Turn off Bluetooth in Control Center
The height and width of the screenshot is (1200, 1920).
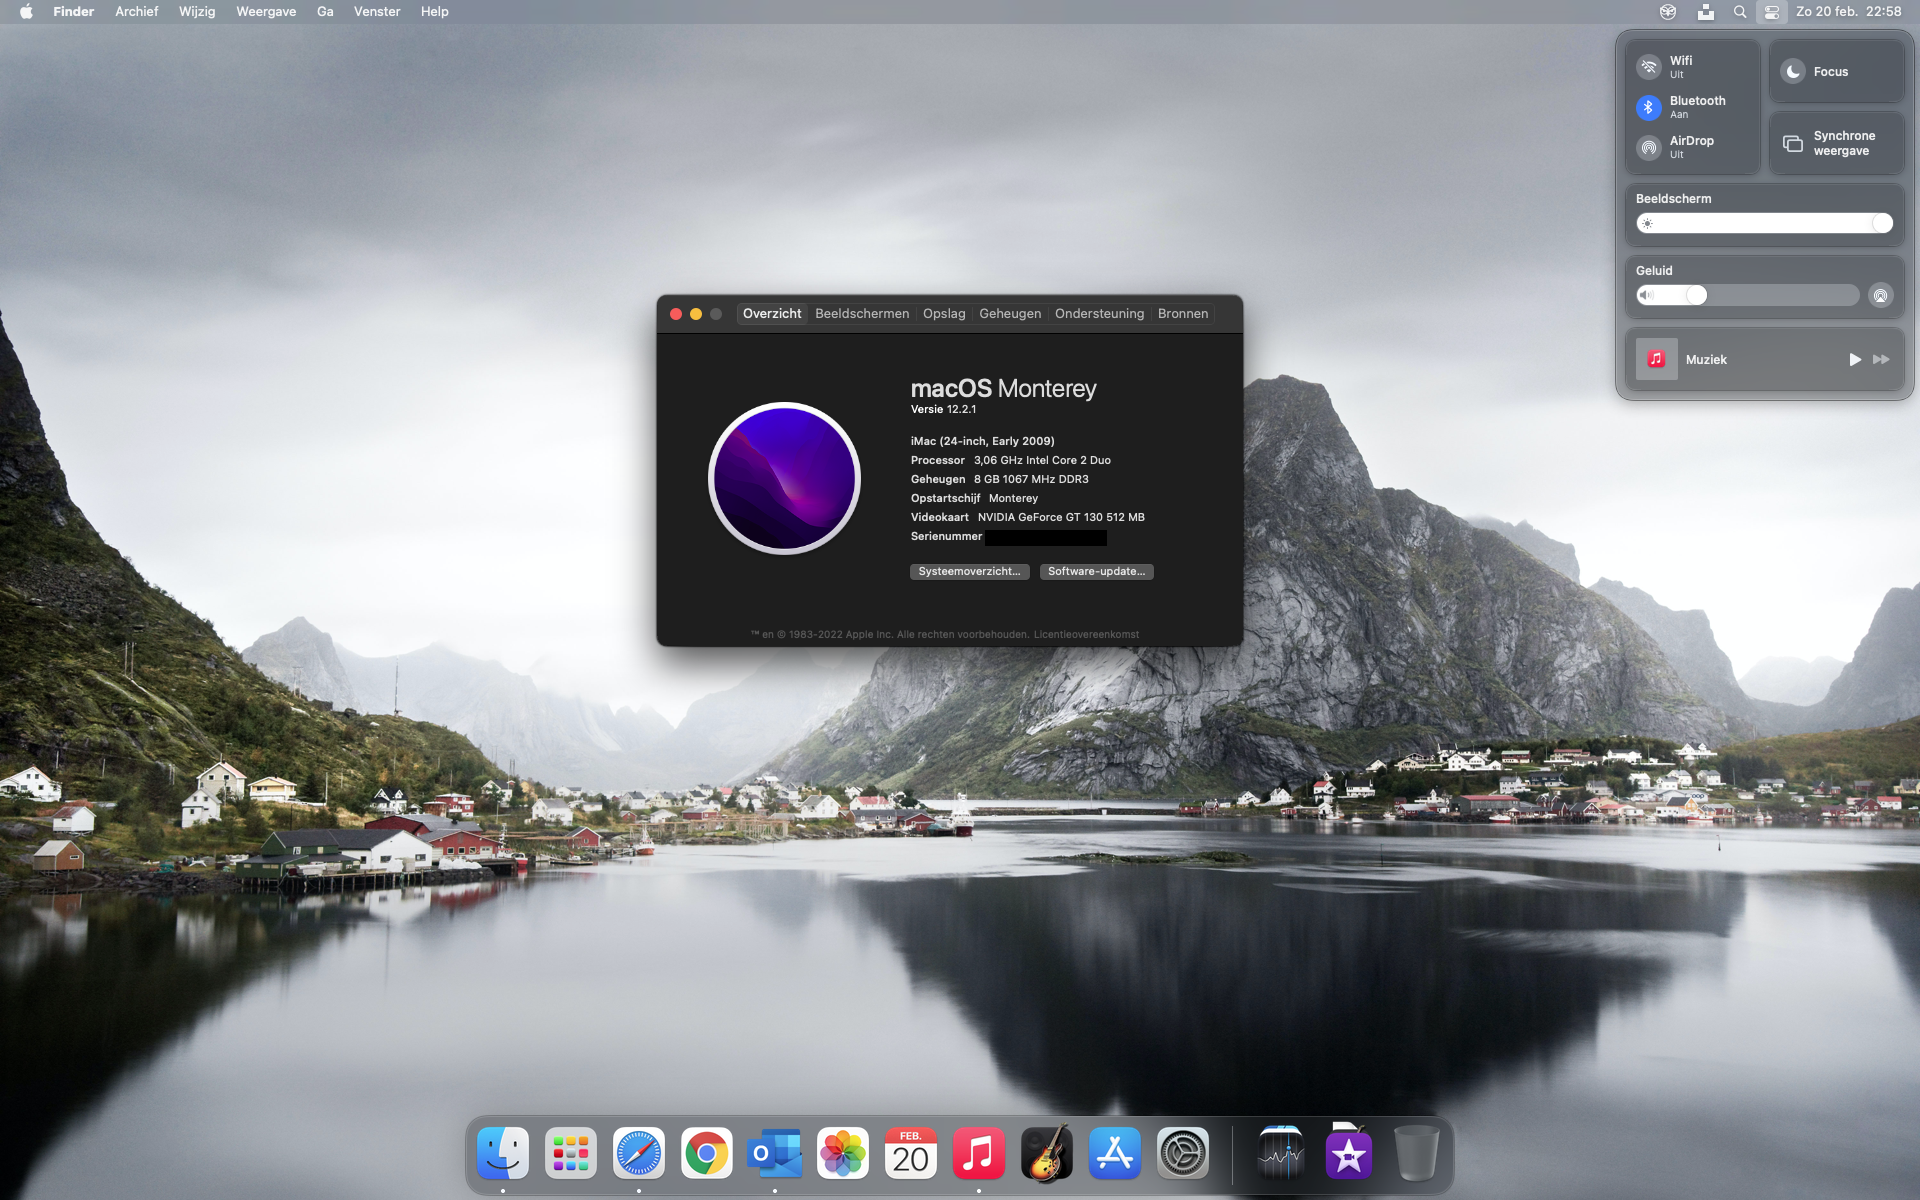[x=1649, y=107]
